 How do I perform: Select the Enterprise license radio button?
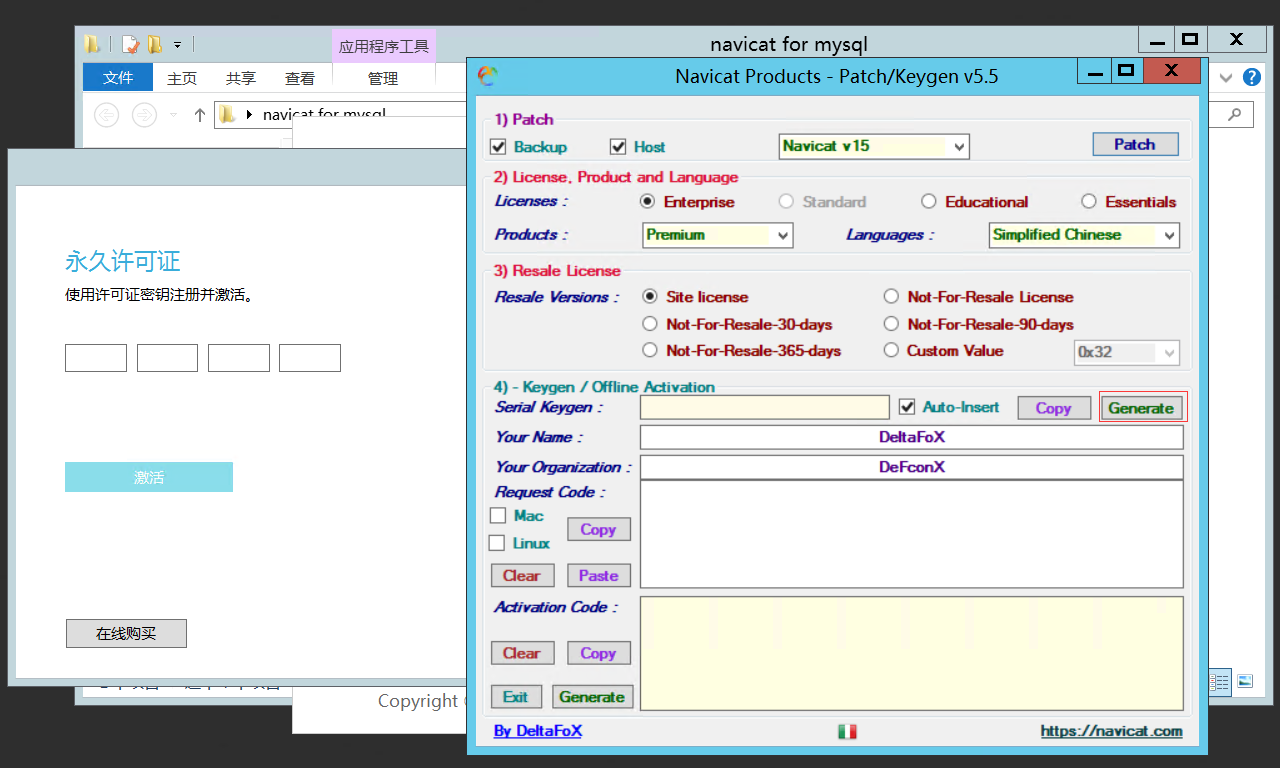(648, 202)
